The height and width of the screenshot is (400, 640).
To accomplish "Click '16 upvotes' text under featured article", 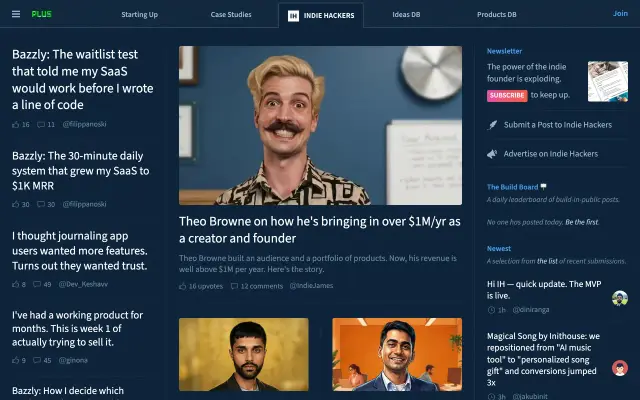I will (206, 286).
